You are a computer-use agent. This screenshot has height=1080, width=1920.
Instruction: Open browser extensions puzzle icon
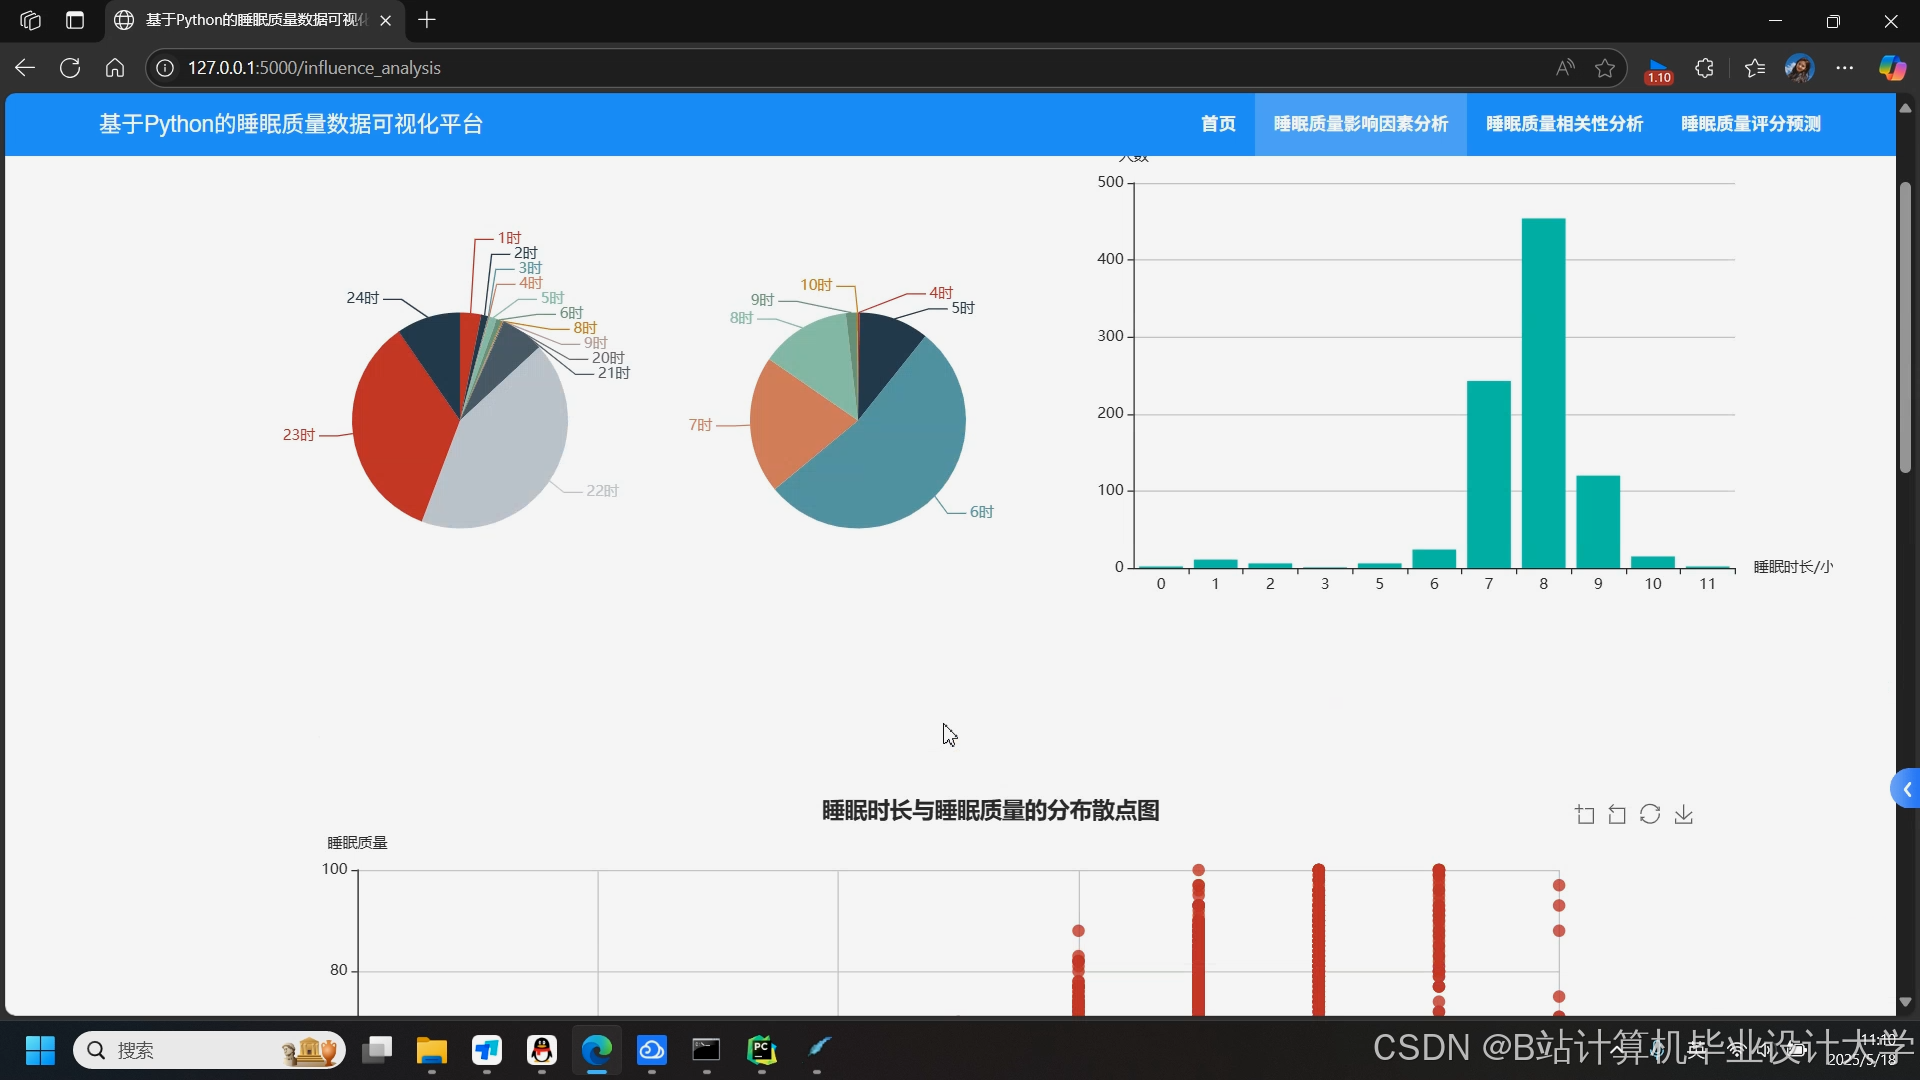click(x=1705, y=68)
